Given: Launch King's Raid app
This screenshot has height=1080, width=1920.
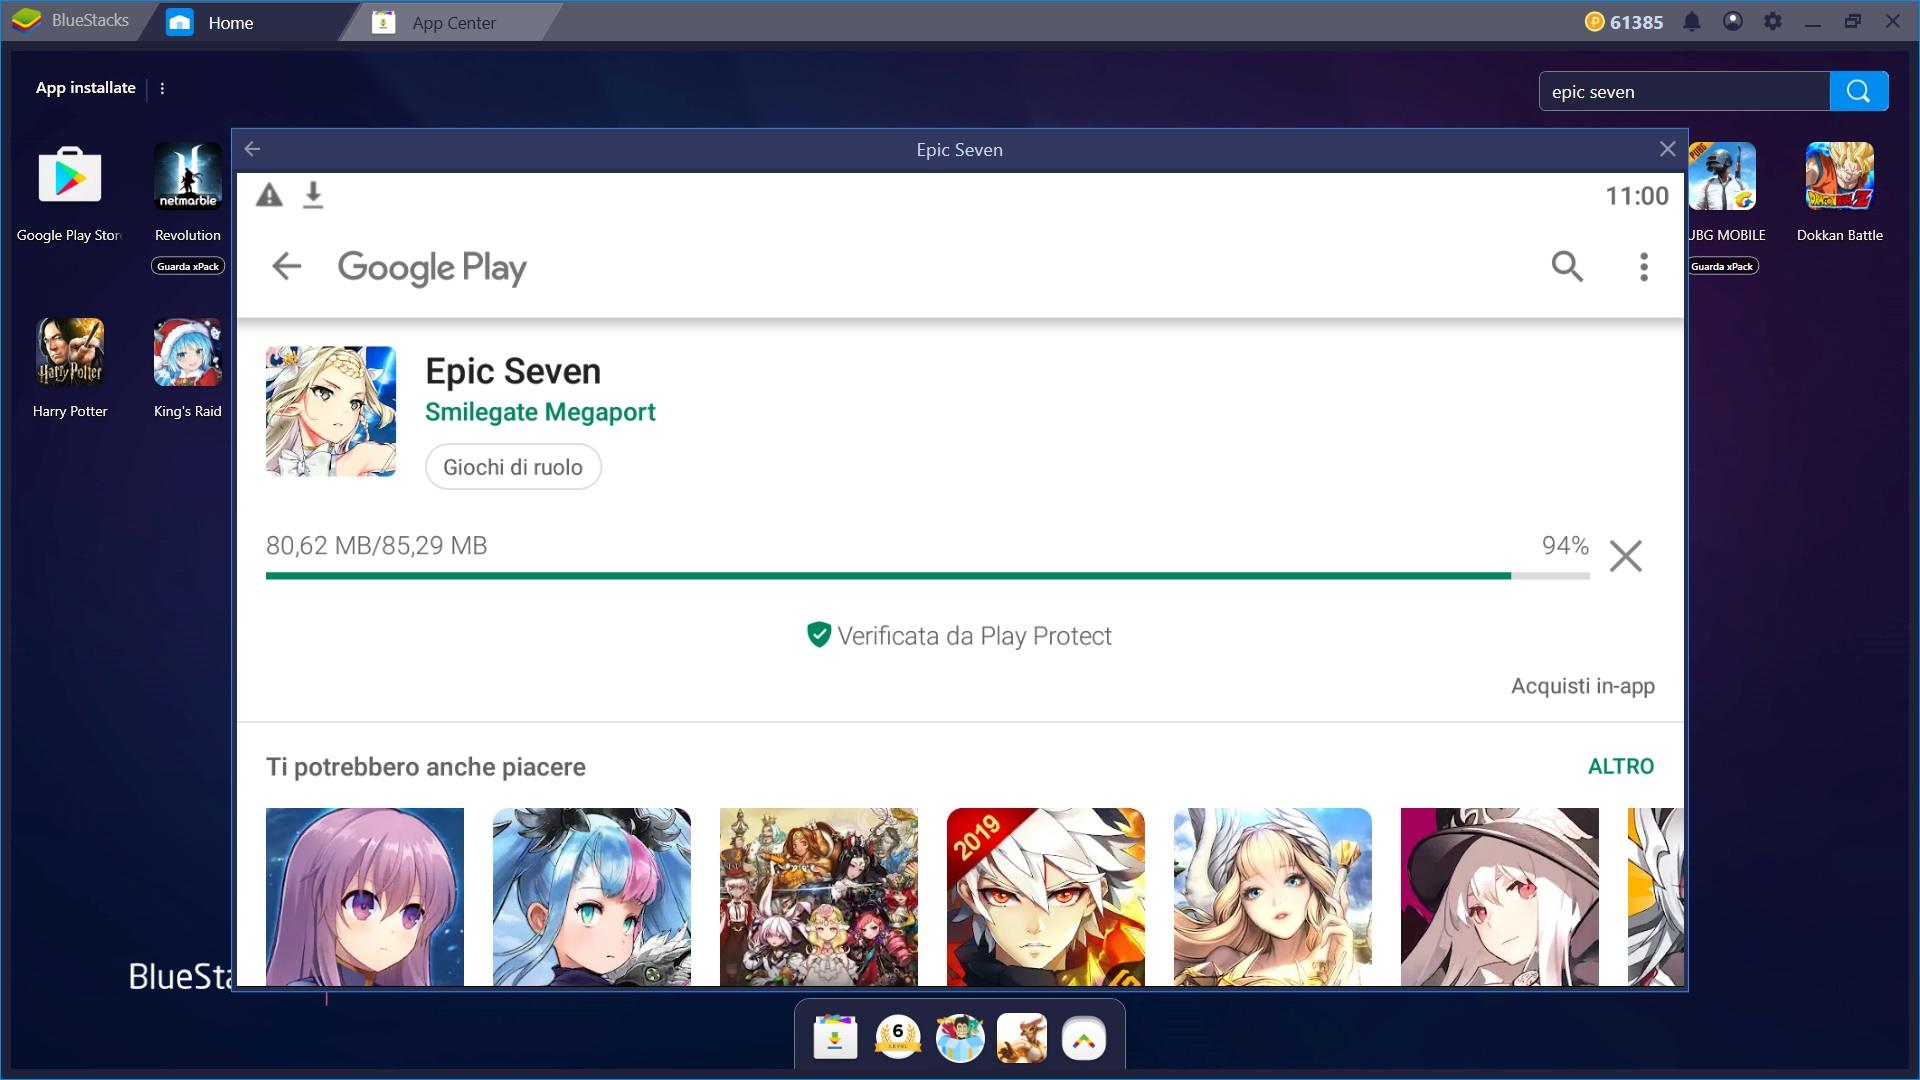Looking at the screenshot, I should point(187,352).
